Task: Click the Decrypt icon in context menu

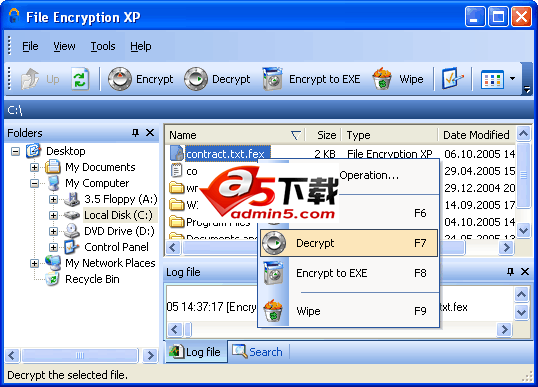Action: pos(274,243)
